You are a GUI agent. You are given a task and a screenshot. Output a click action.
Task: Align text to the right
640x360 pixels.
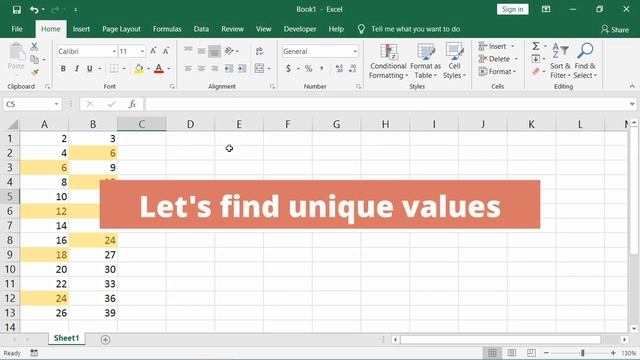214,69
